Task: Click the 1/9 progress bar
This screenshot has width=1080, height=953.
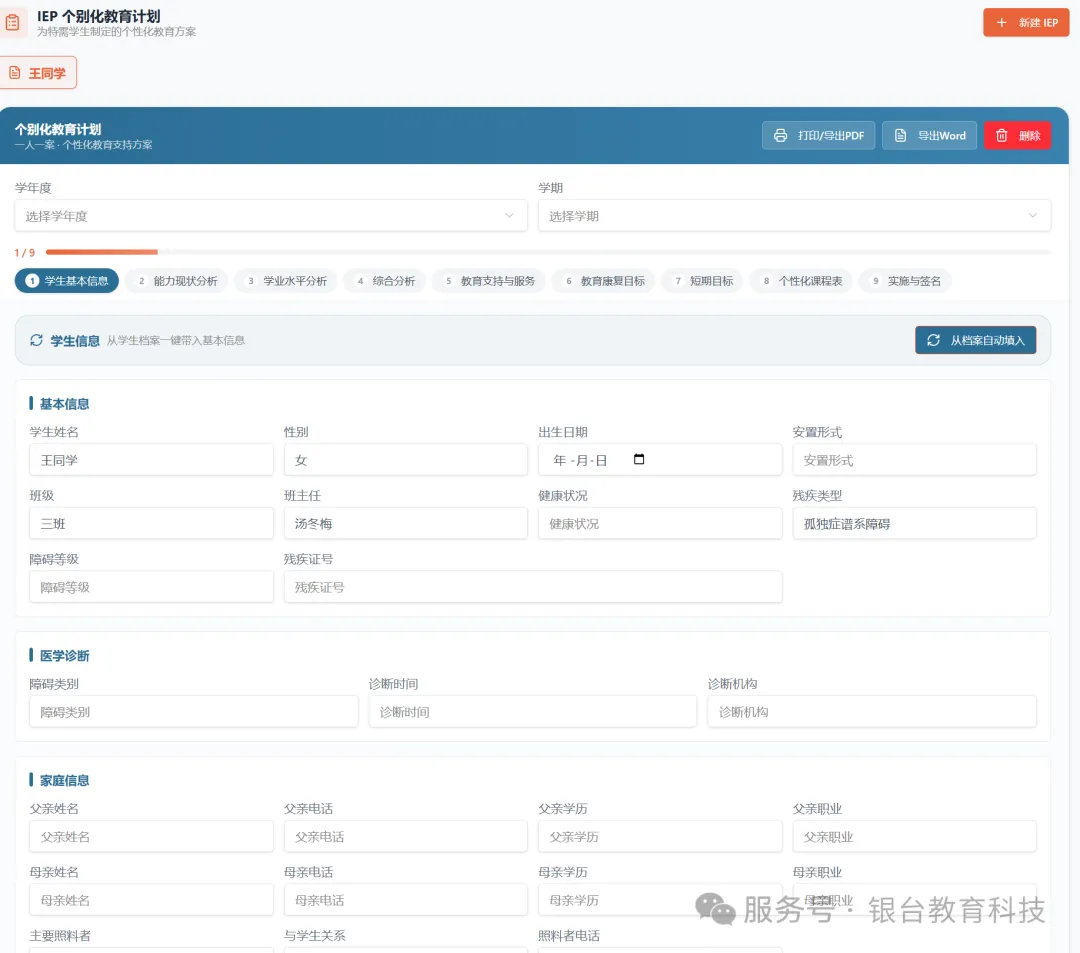Action: (x=548, y=252)
